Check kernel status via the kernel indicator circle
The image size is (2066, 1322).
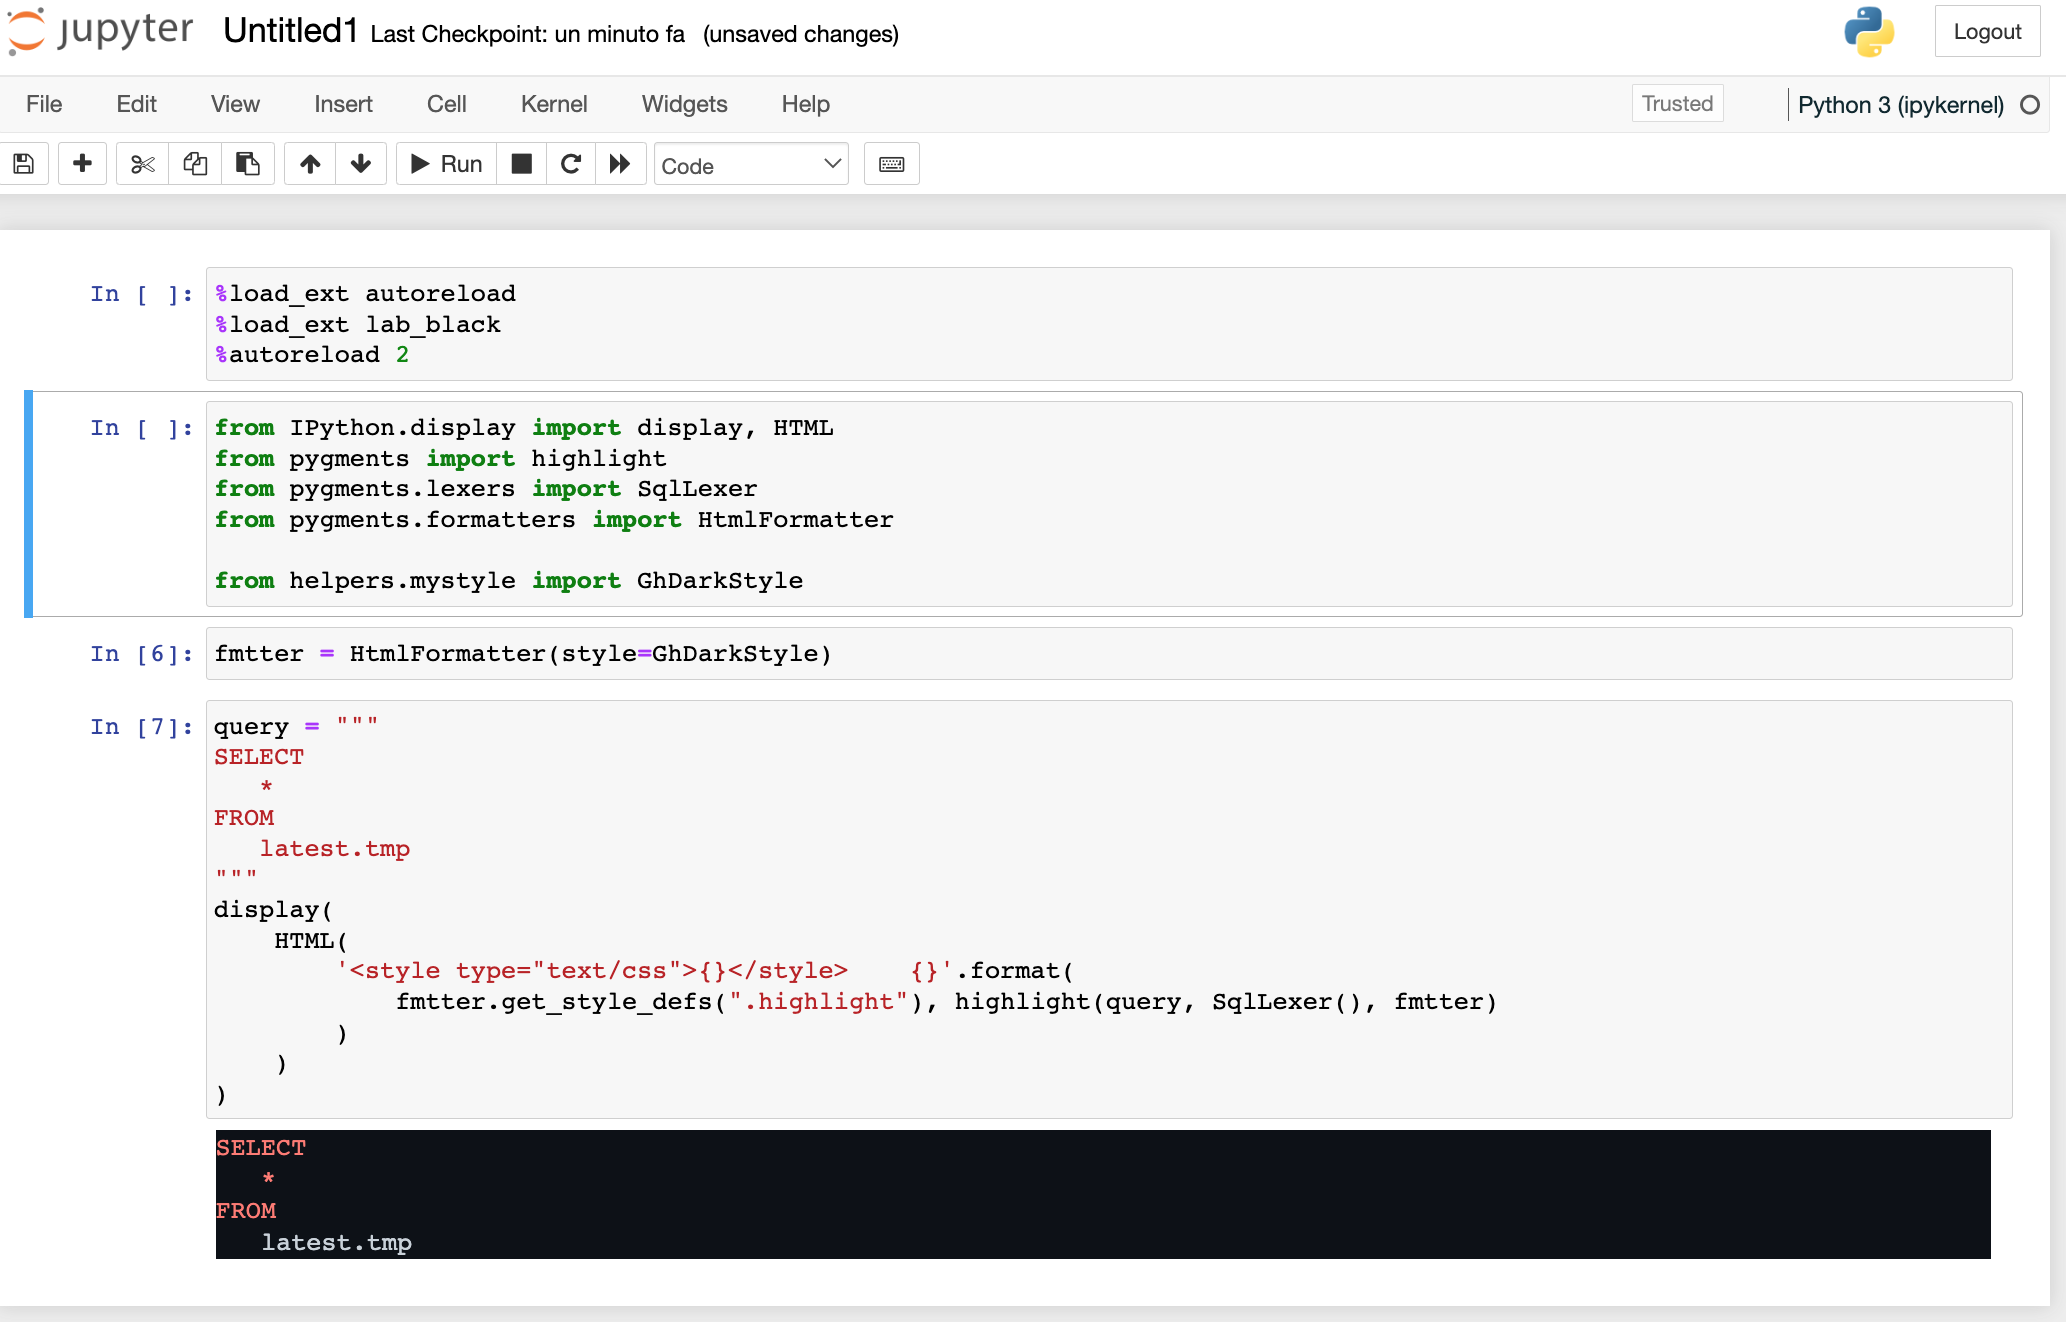[2032, 104]
